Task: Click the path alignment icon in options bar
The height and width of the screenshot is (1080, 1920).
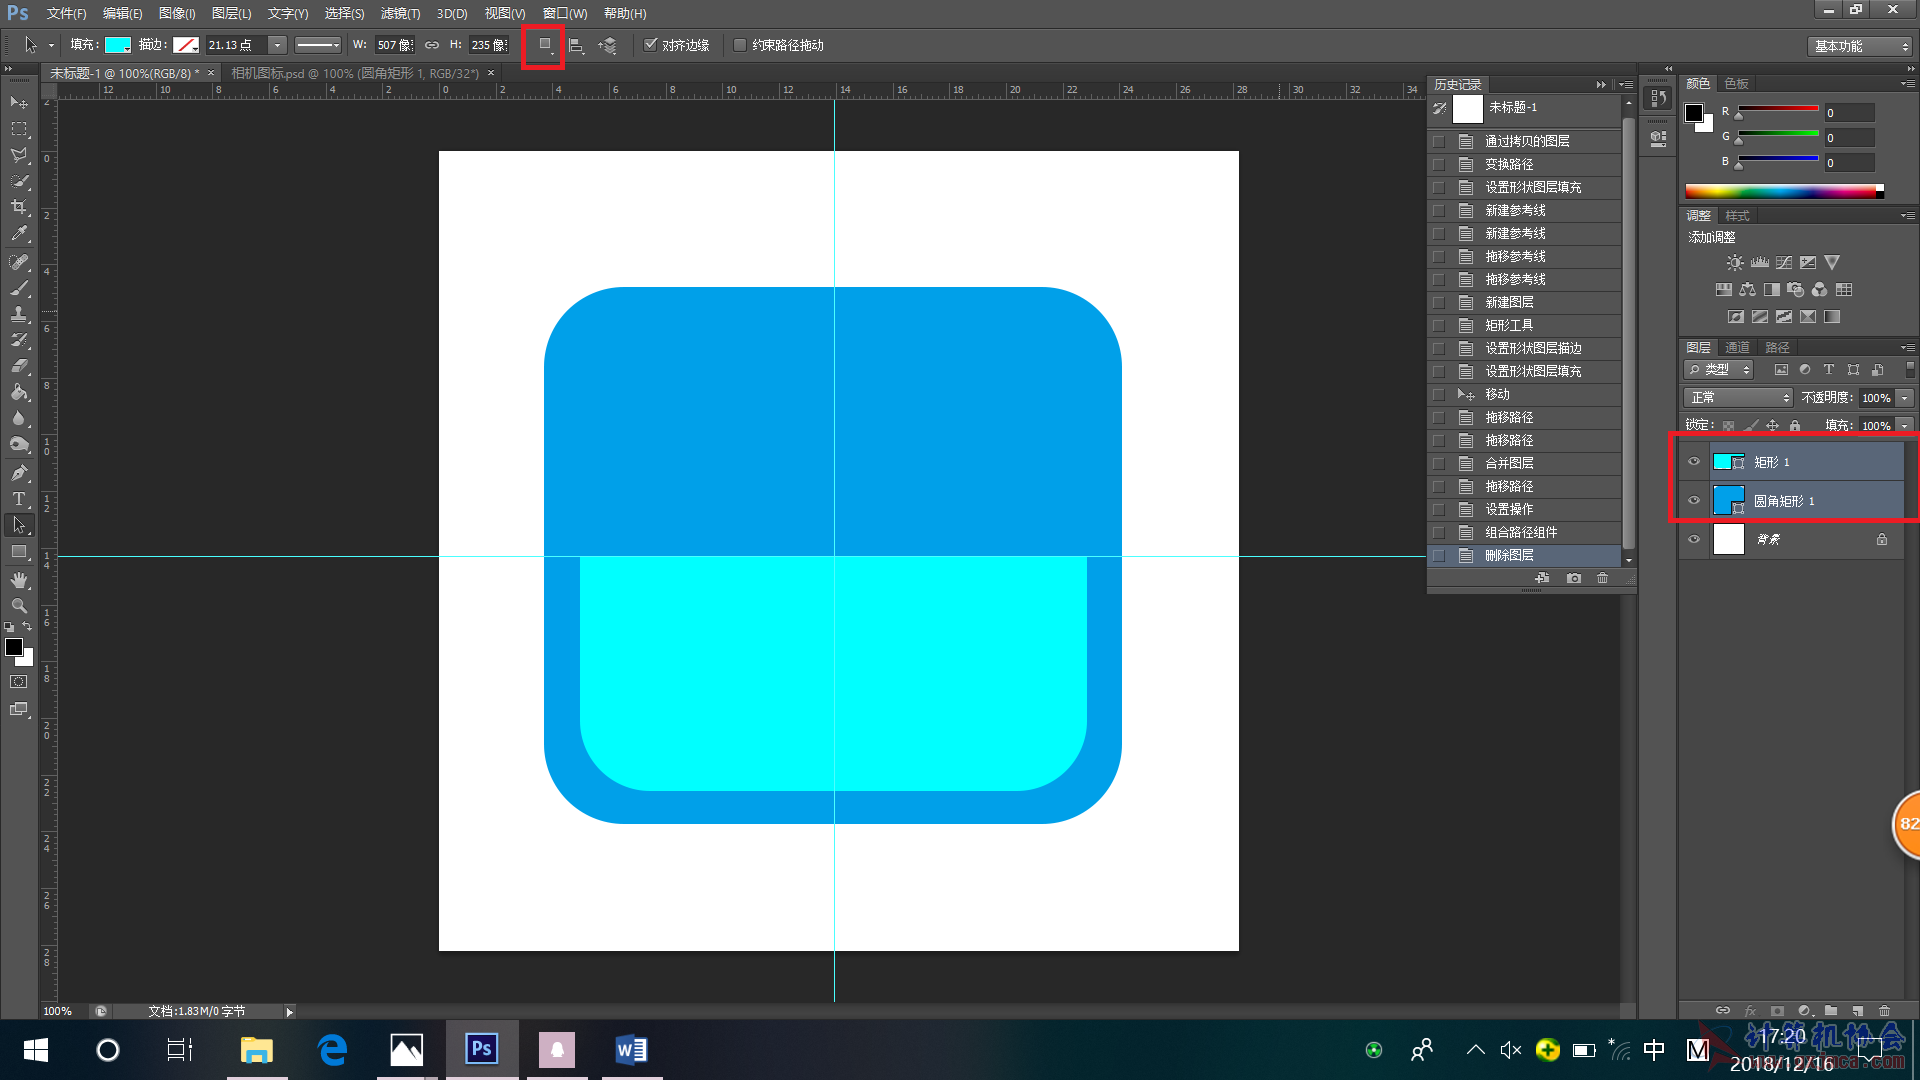Action: click(576, 45)
